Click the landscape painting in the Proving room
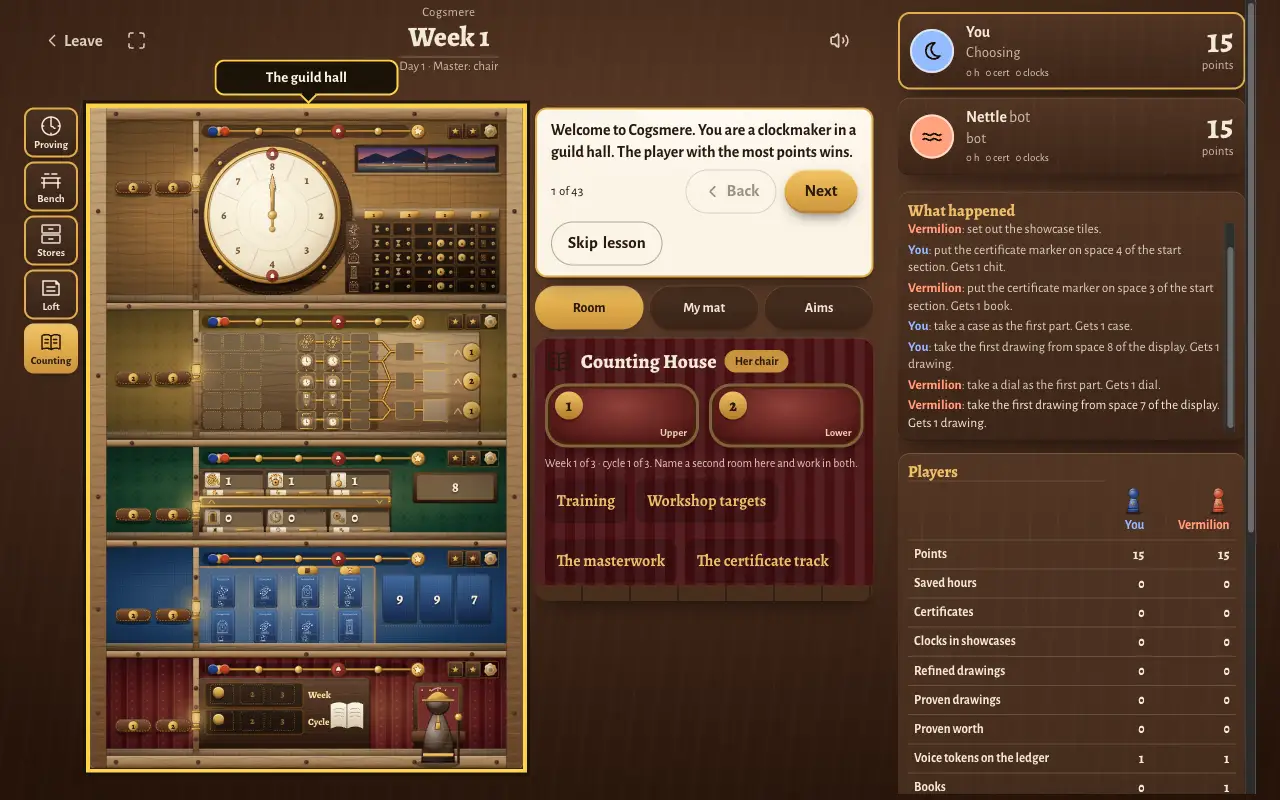The height and width of the screenshot is (800, 1280). (426, 158)
